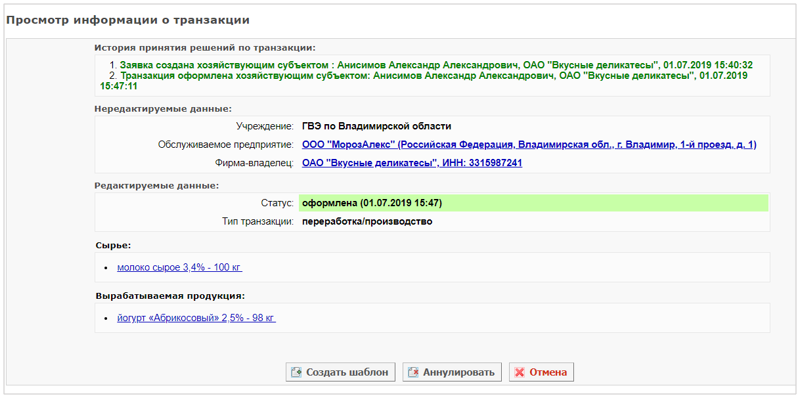800x397 pixels.
Task: Select second history entry Транзакция оформлена
Action: point(424,81)
